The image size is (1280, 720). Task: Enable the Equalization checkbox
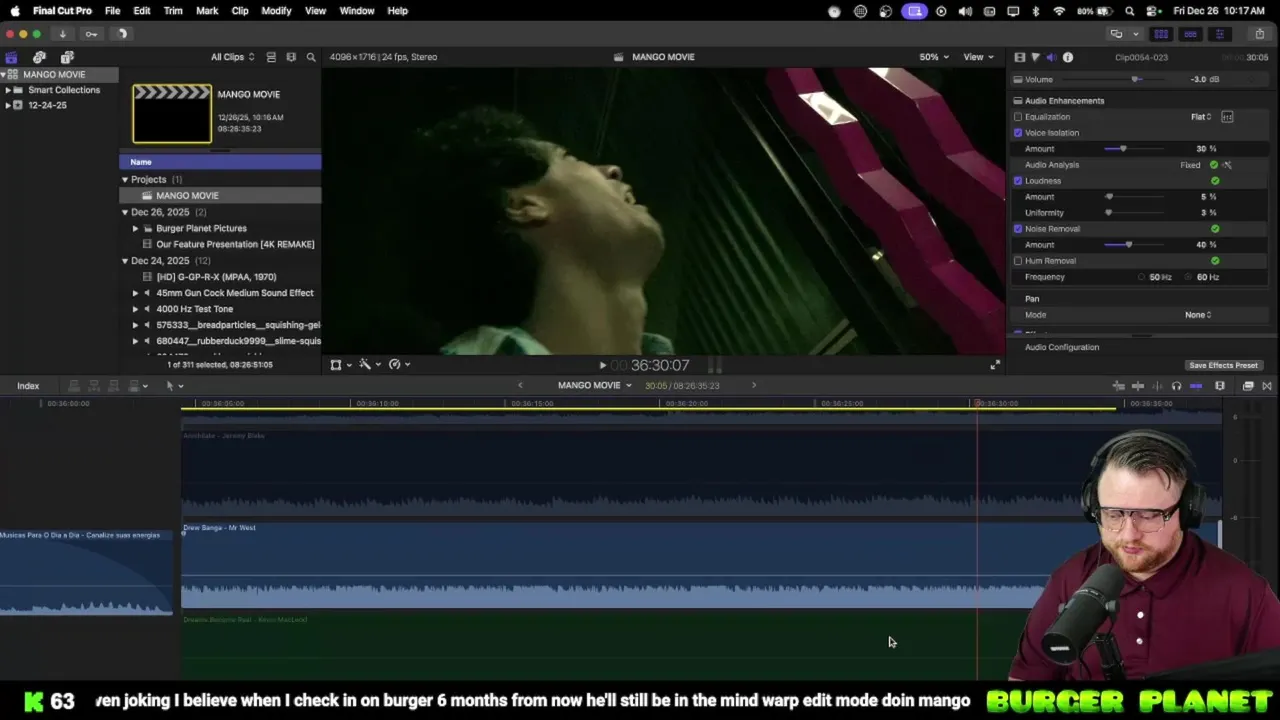(1018, 117)
